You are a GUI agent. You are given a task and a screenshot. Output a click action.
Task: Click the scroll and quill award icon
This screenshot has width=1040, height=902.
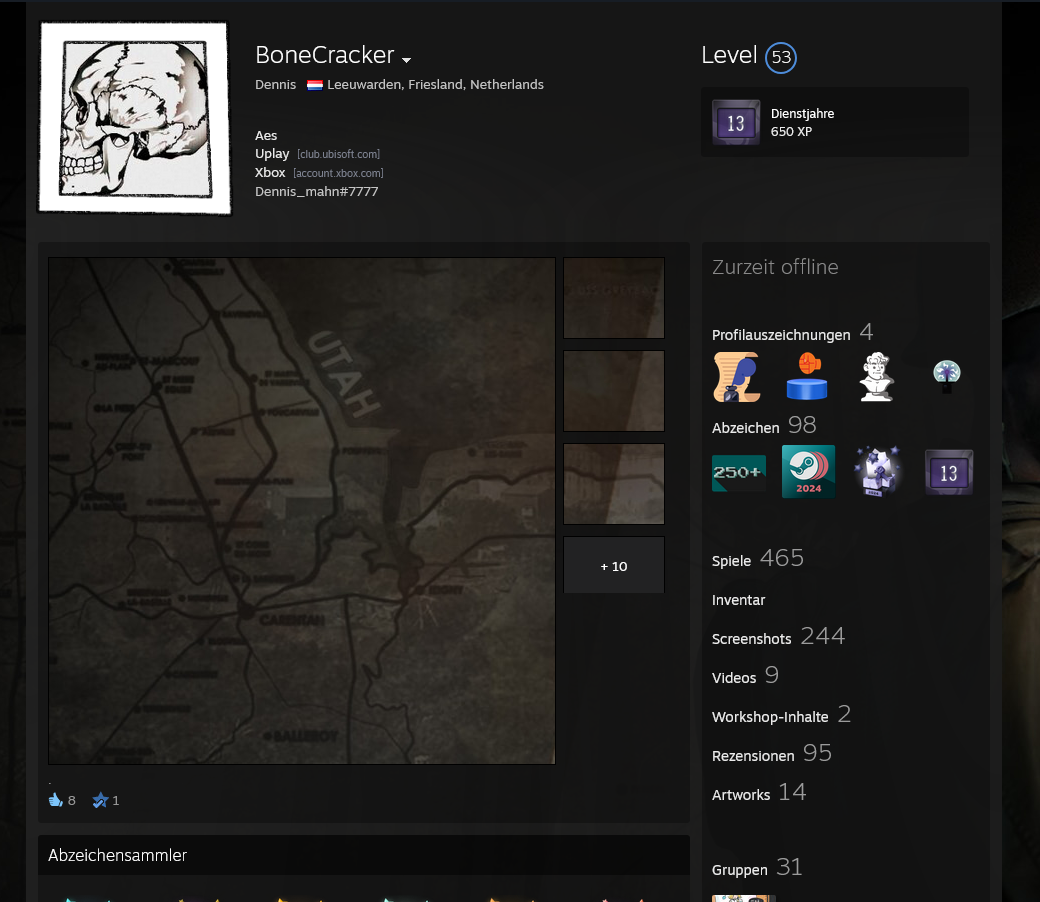tap(736, 377)
